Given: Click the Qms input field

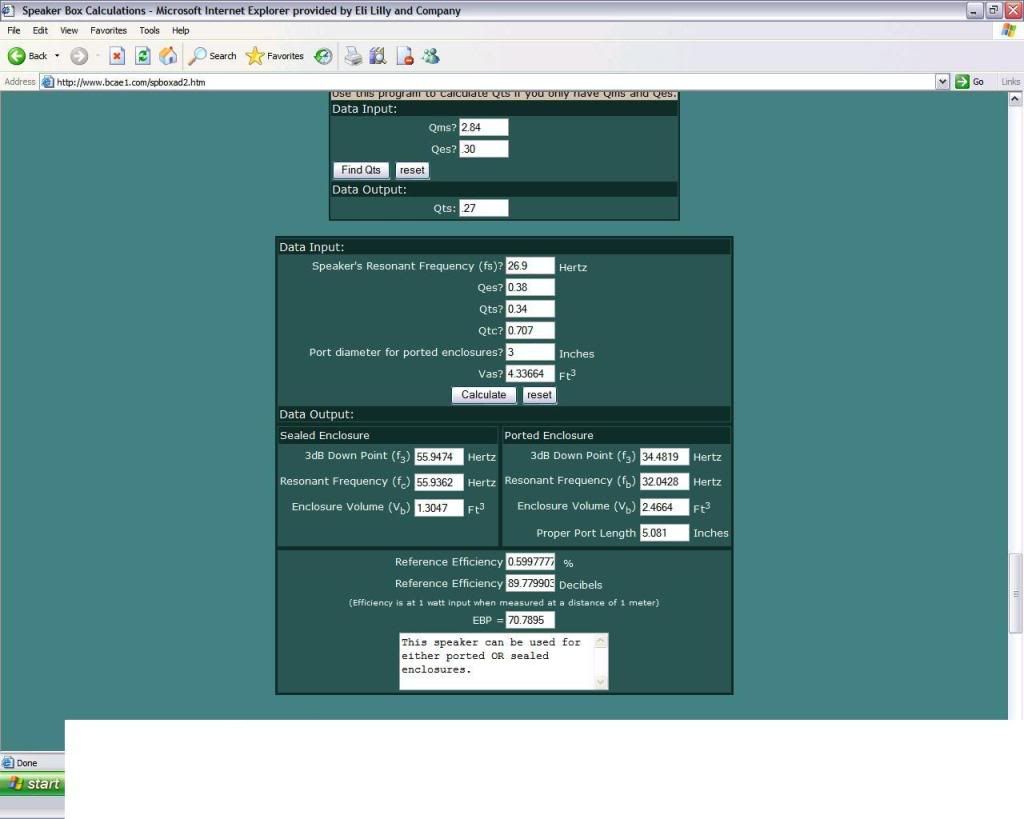Looking at the screenshot, I should click(484, 127).
